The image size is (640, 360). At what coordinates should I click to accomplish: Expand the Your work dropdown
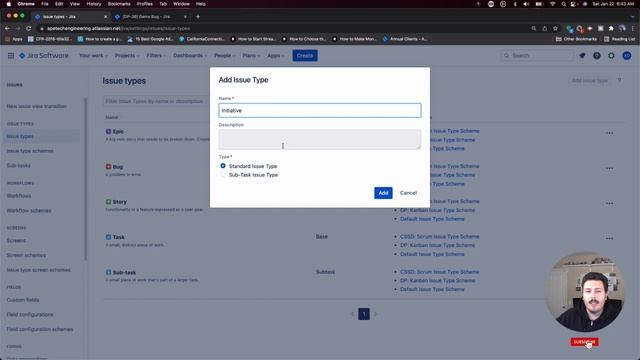pyautogui.click(x=93, y=56)
